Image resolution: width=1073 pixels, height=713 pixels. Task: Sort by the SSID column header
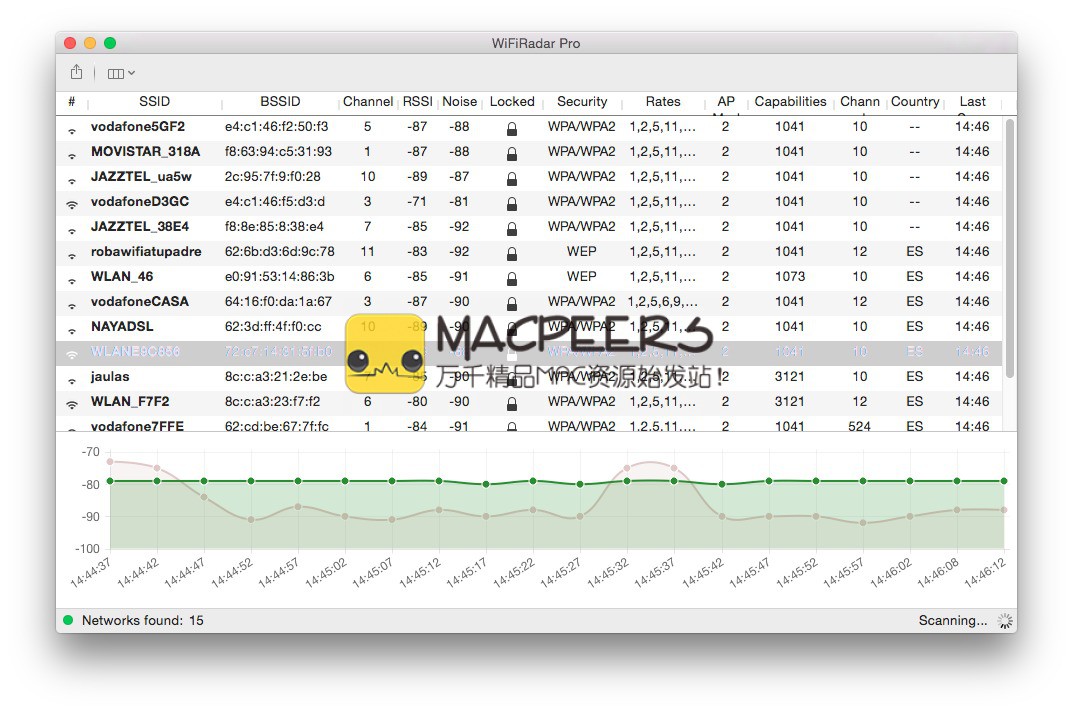tap(154, 101)
